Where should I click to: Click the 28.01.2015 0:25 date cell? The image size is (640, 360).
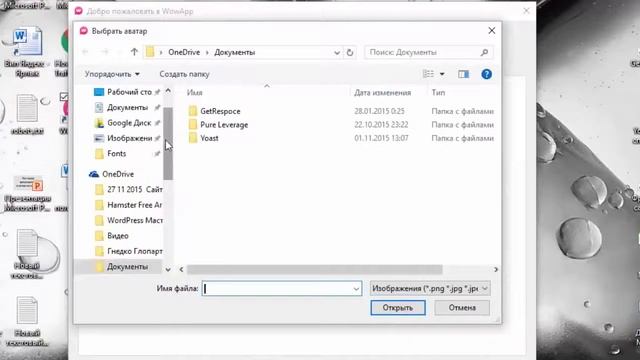(x=379, y=111)
